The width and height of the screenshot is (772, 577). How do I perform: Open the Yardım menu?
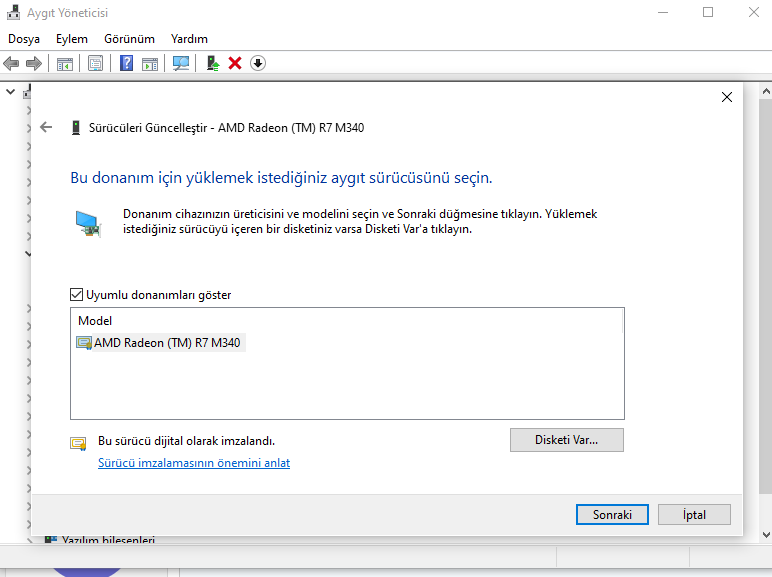(189, 39)
